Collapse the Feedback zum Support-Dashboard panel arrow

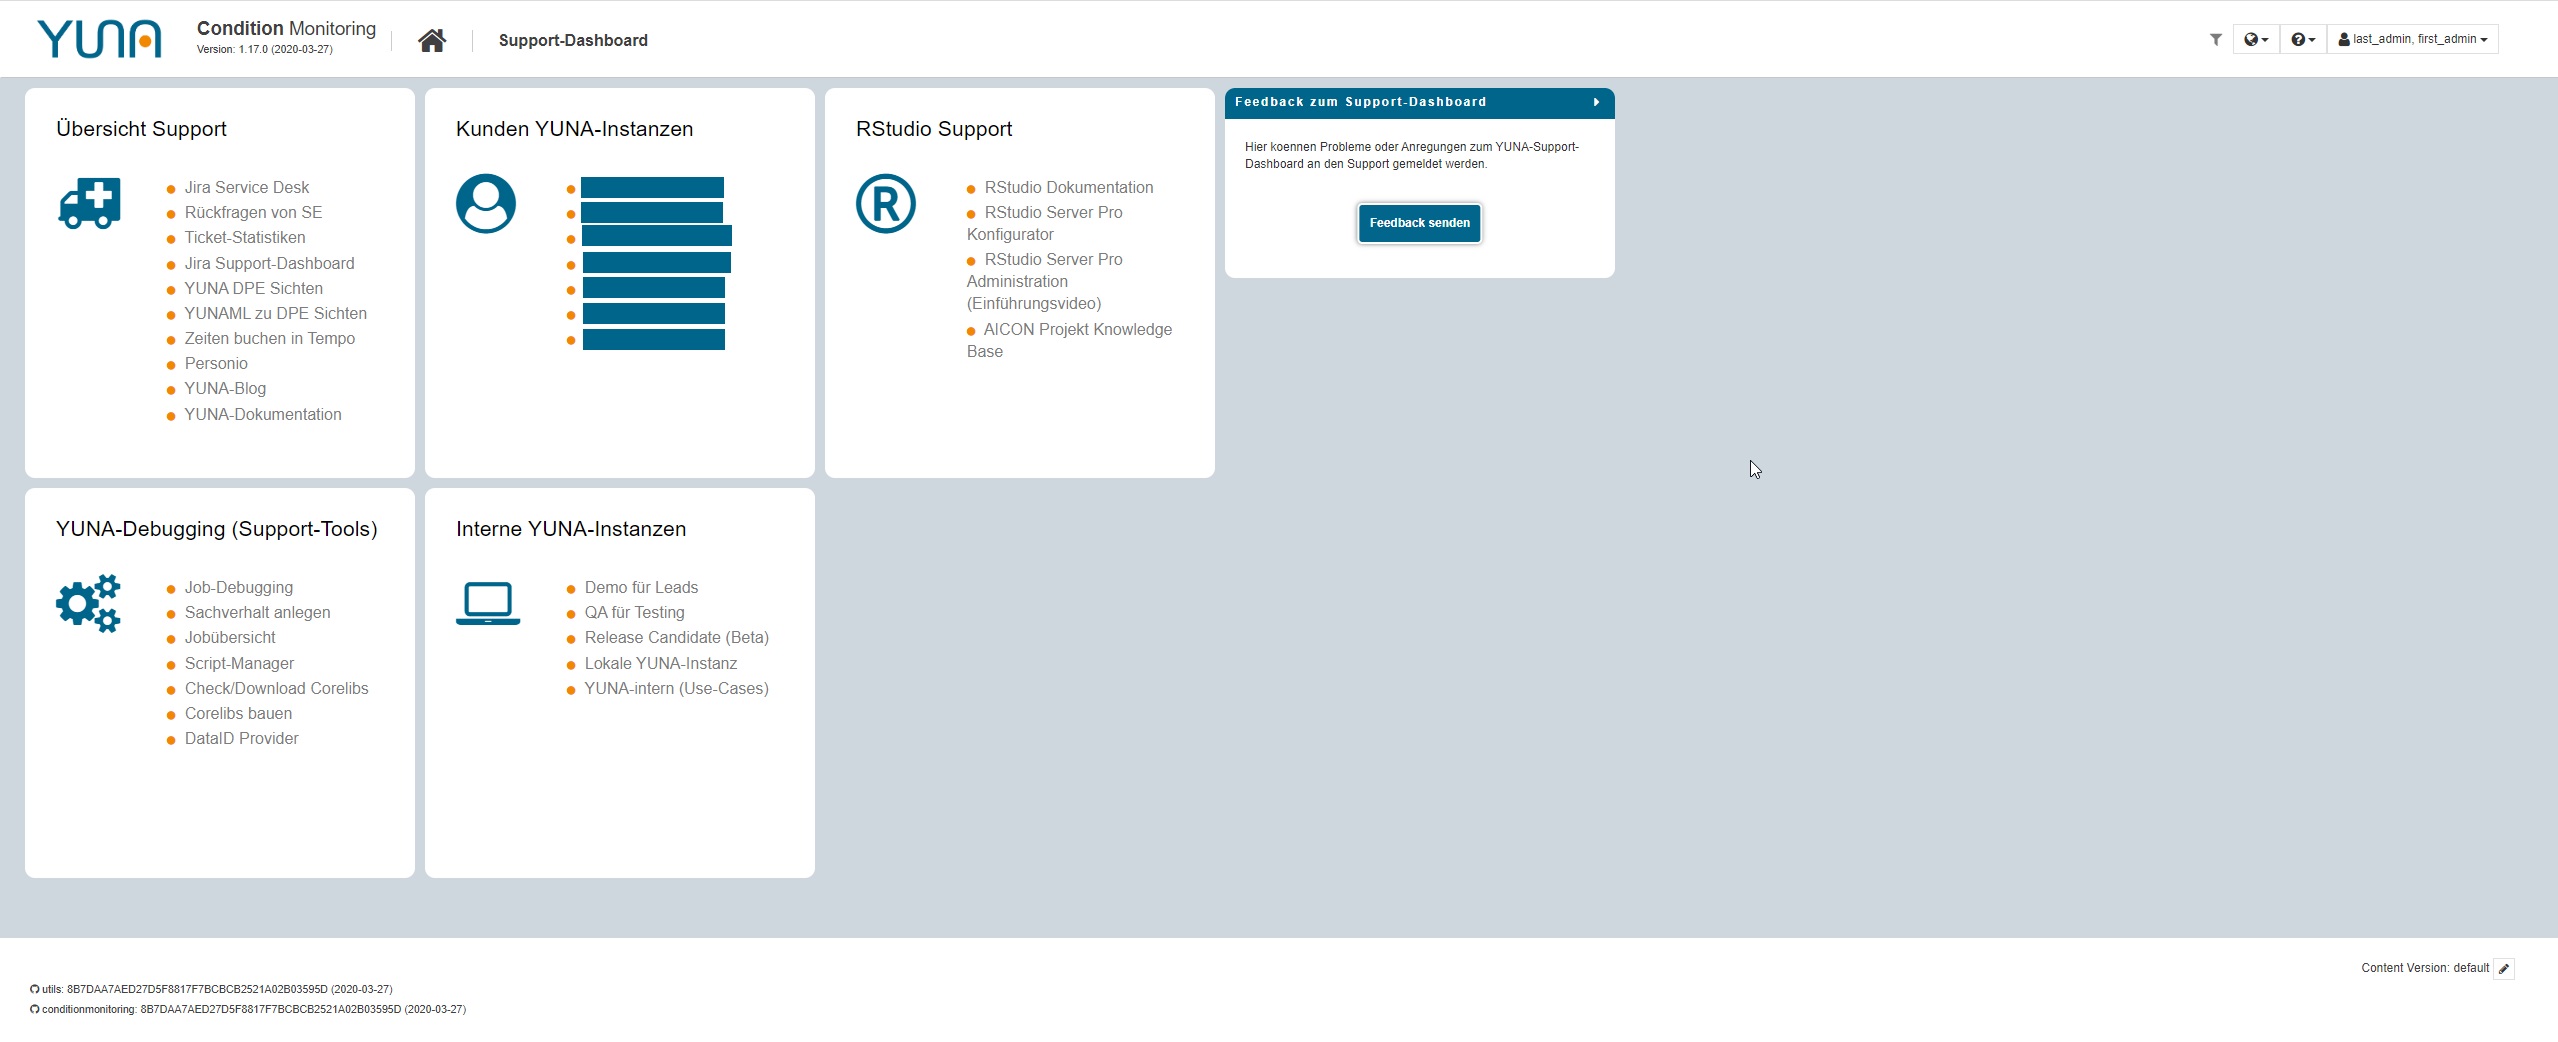pyautogui.click(x=1596, y=102)
